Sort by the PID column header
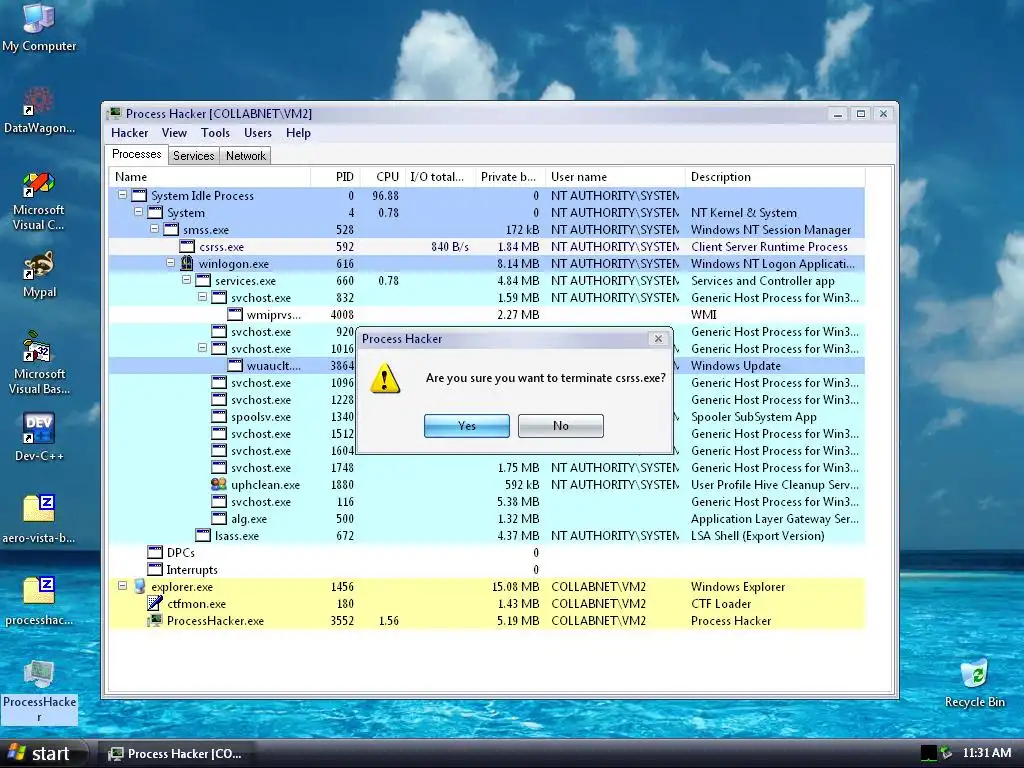This screenshot has height=768, width=1024. point(335,177)
